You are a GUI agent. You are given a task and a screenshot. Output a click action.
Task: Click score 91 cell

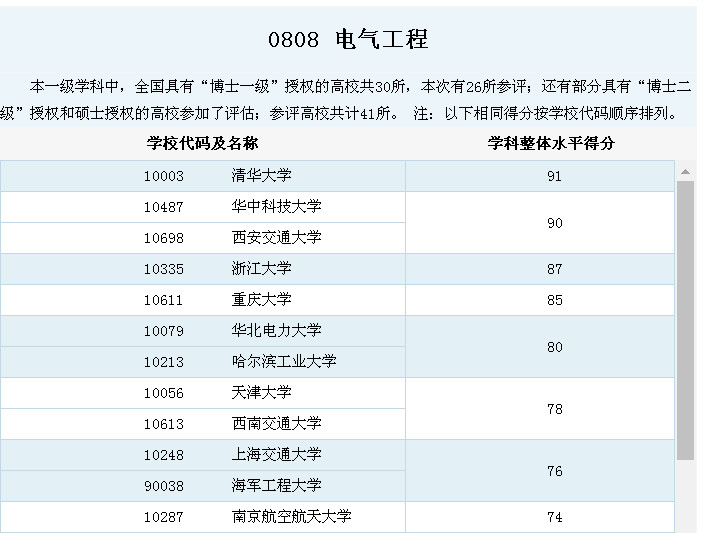(x=540, y=176)
